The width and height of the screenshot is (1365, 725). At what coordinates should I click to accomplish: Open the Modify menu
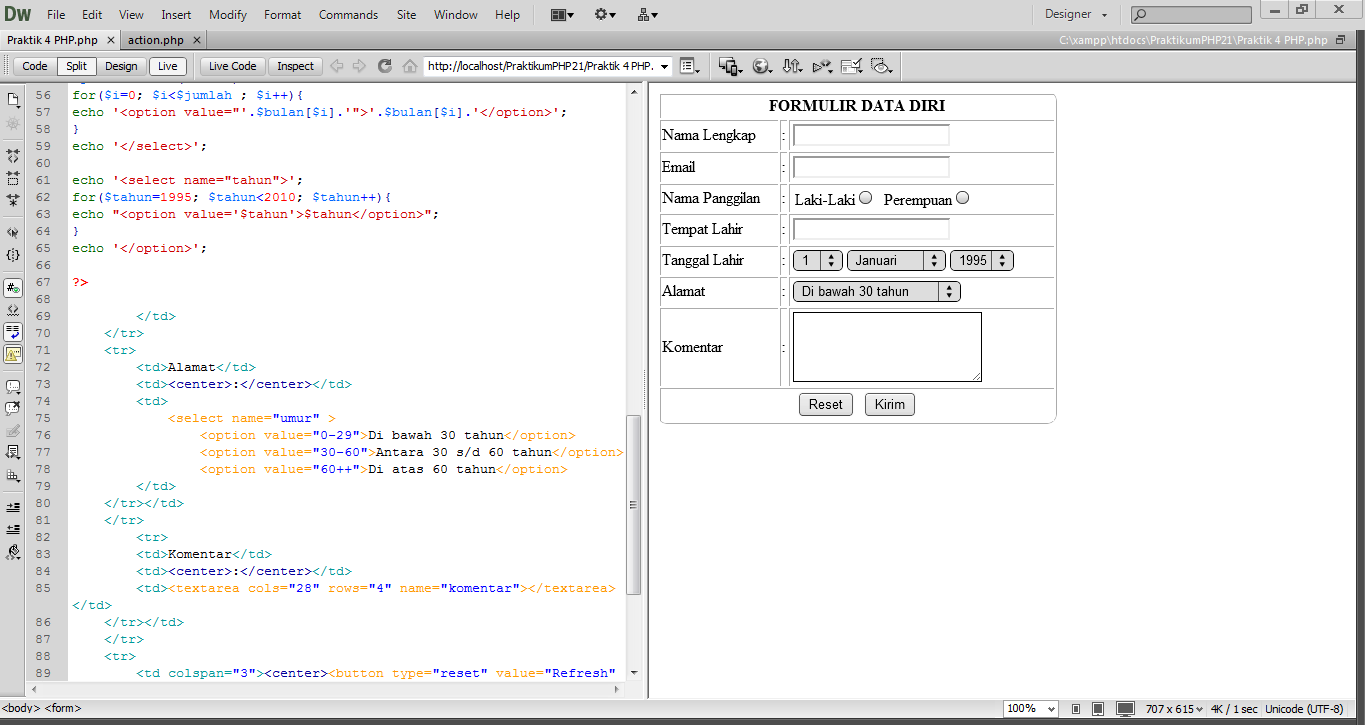coord(228,15)
